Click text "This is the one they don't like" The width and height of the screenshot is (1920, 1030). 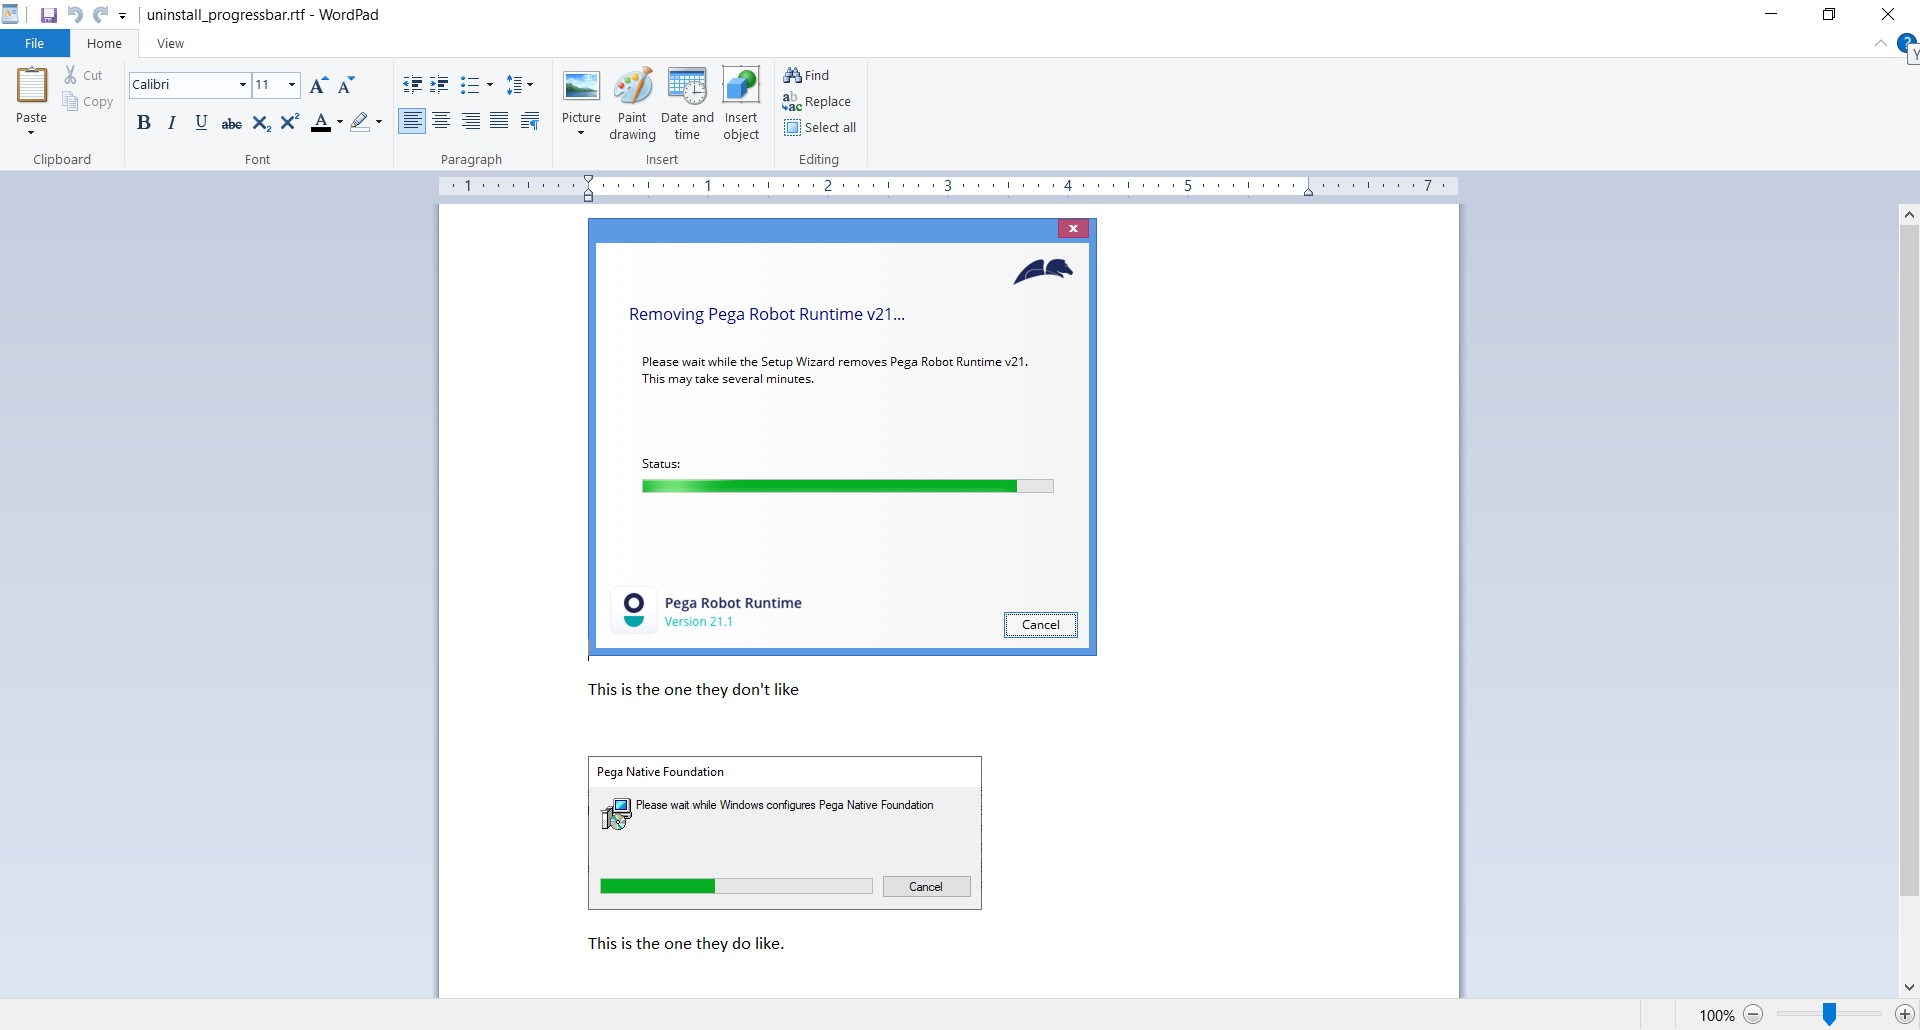click(693, 689)
